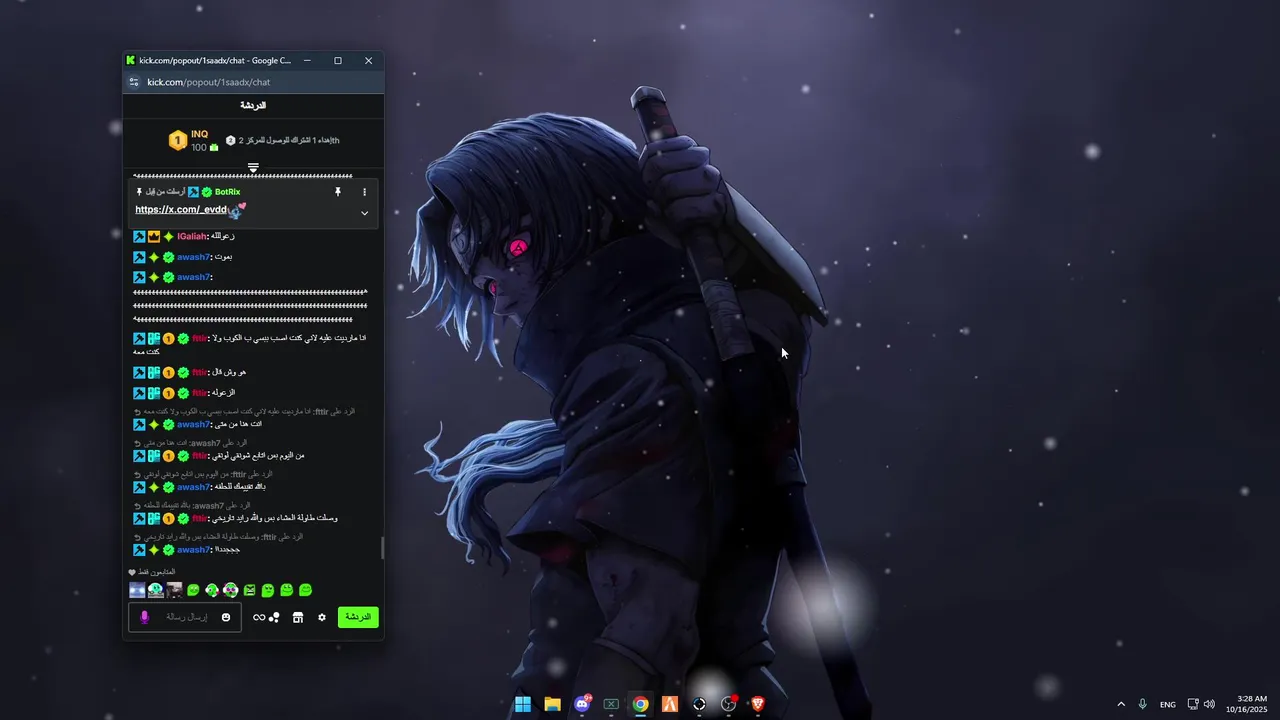Click the الدردشة chat header title
The image size is (1280, 720).
click(253, 105)
